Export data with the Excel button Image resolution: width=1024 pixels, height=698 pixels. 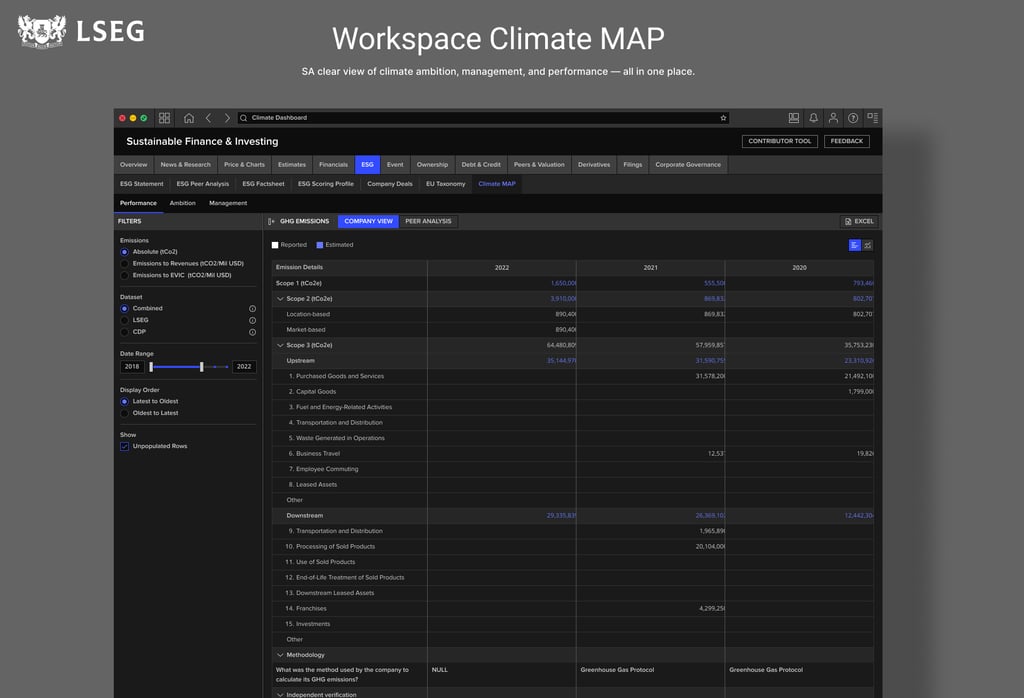coord(858,221)
